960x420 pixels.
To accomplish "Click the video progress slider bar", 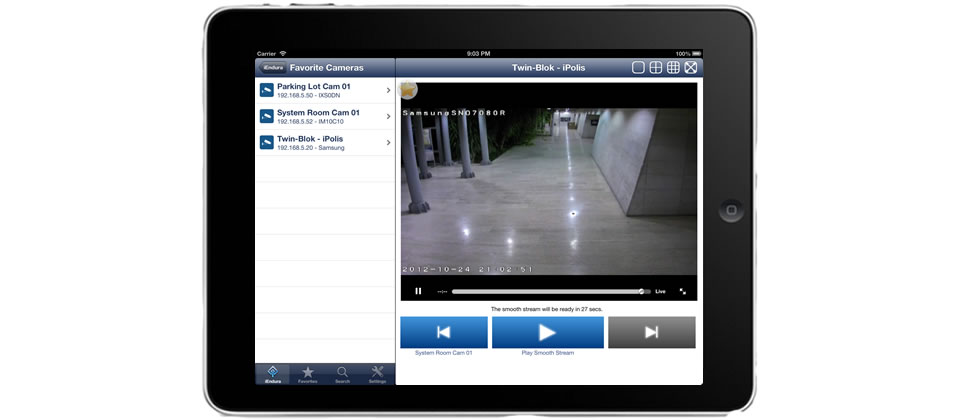I will pos(551,291).
